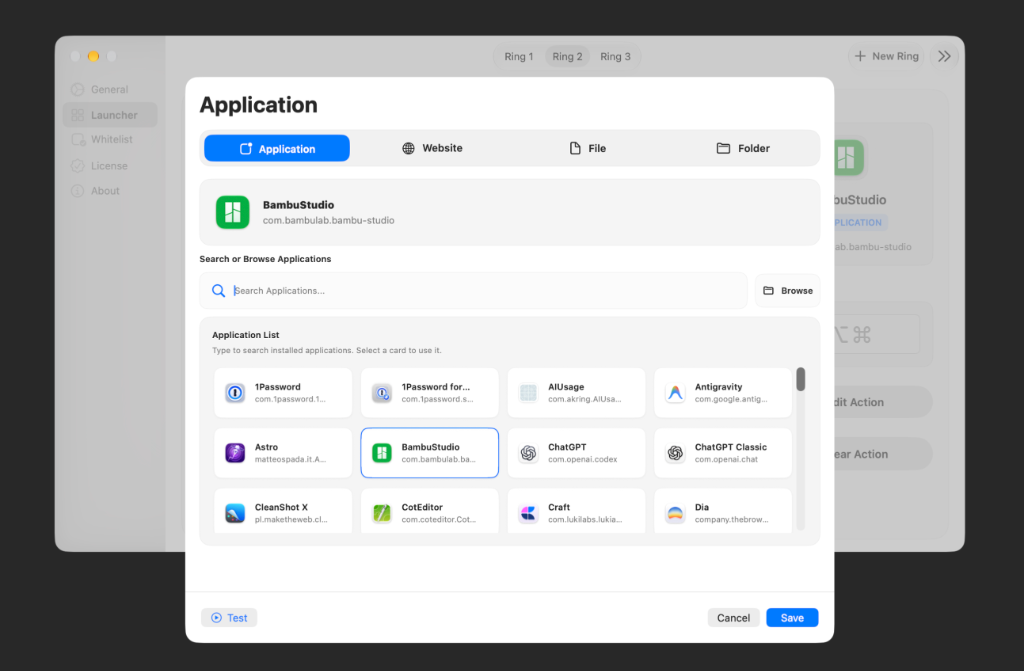The height and width of the screenshot is (671, 1024).
Task: Open Launcher in the sidebar
Action: (x=110, y=115)
